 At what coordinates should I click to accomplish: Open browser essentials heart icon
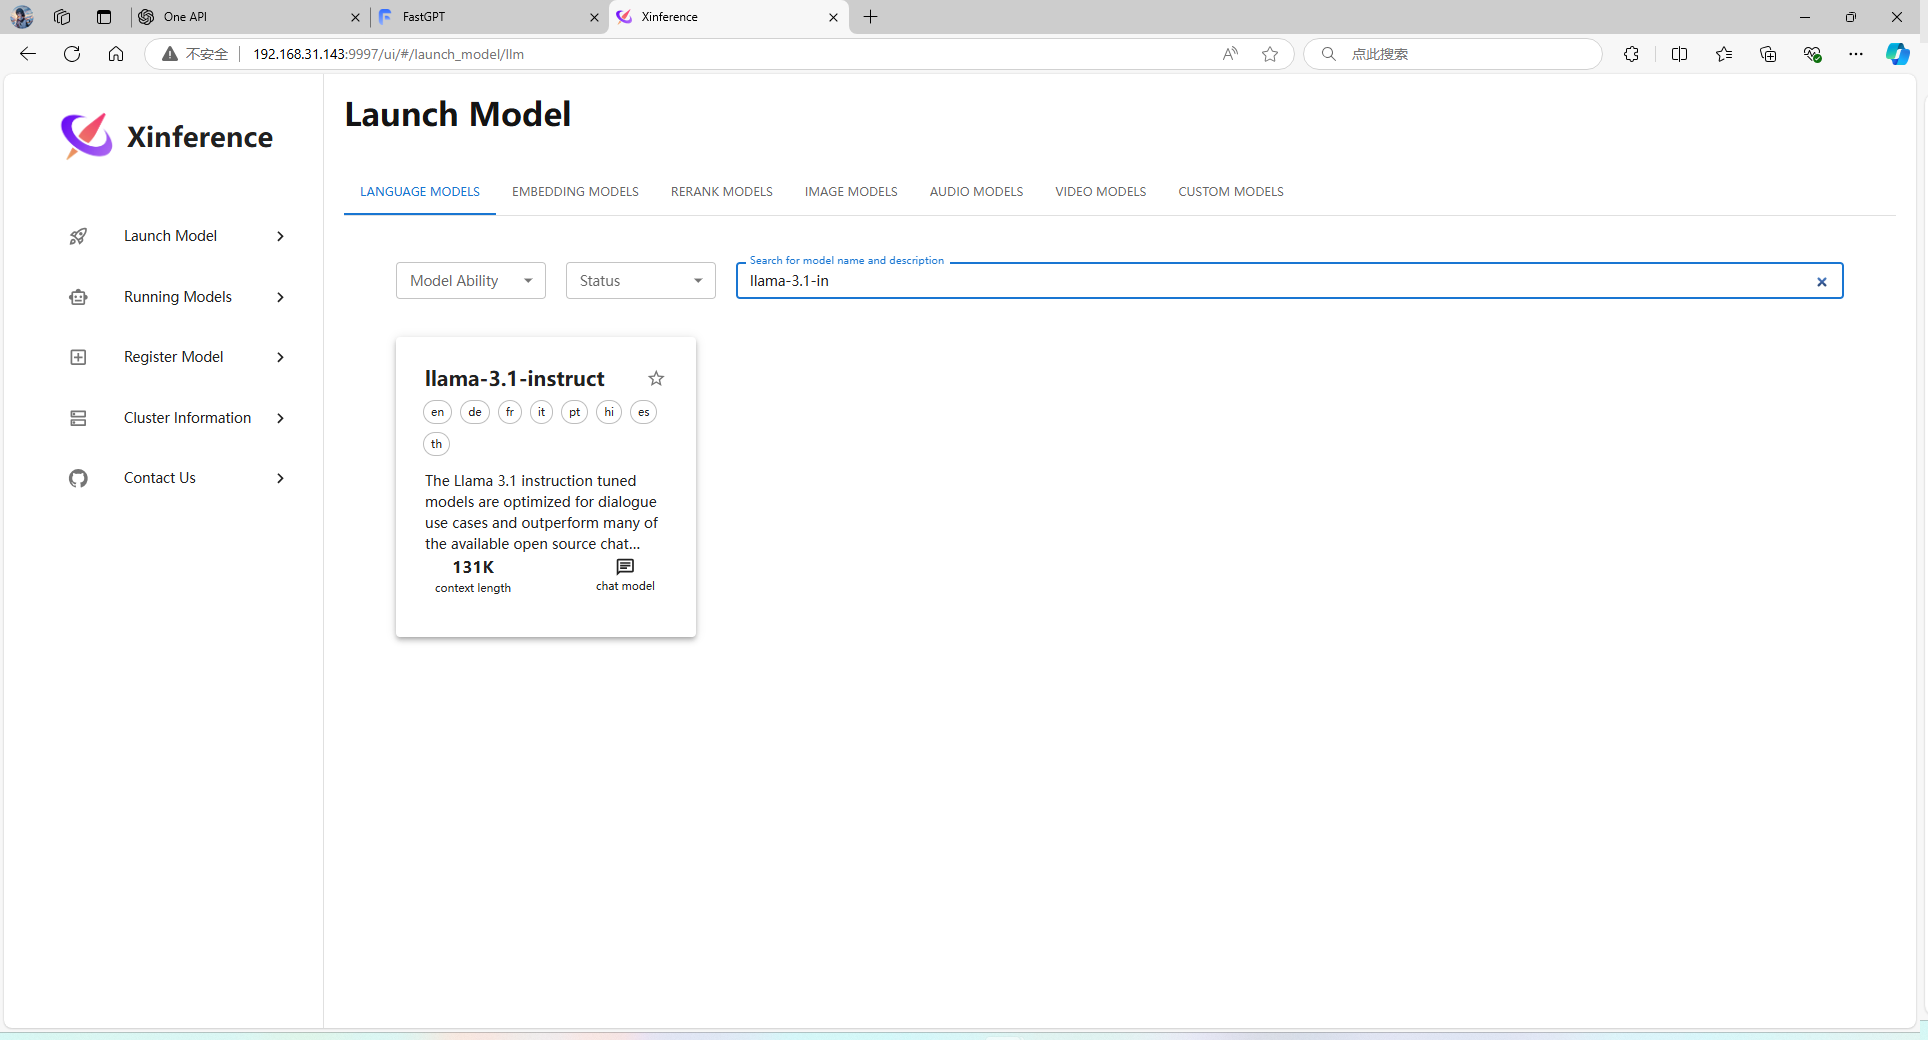1812,54
